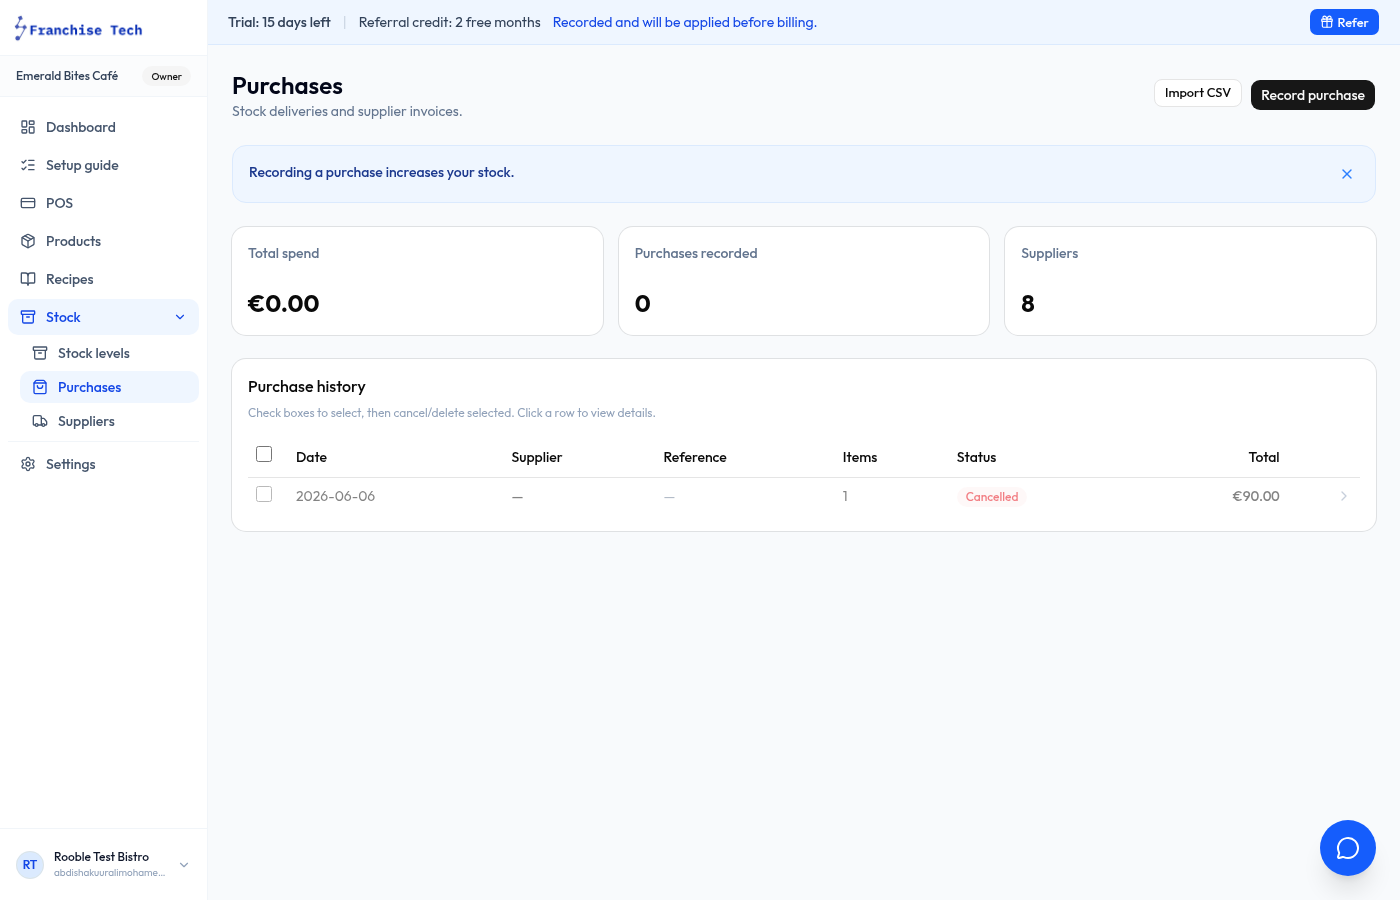
Task: Click 'Referral credit: 2 free months' text
Action: pyautogui.click(x=450, y=22)
